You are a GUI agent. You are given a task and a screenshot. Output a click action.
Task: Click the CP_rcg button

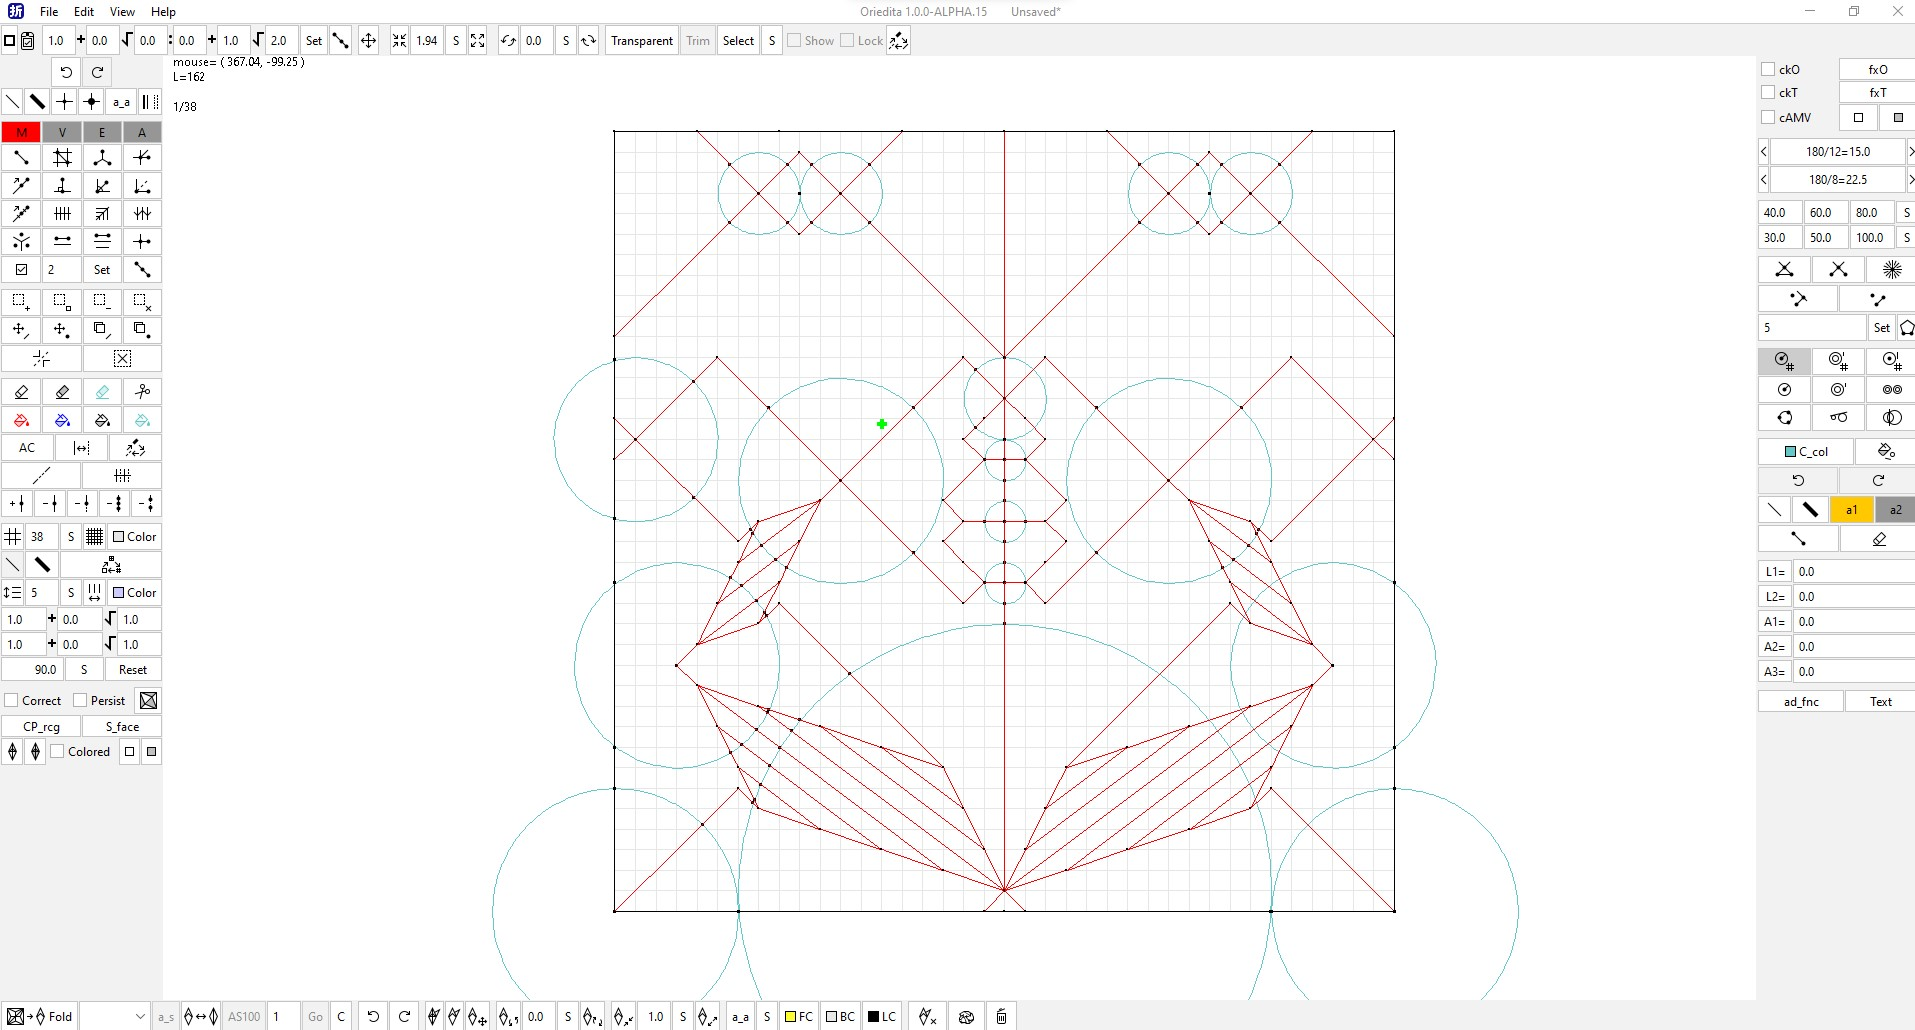pyautogui.click(x=42, y=727)
